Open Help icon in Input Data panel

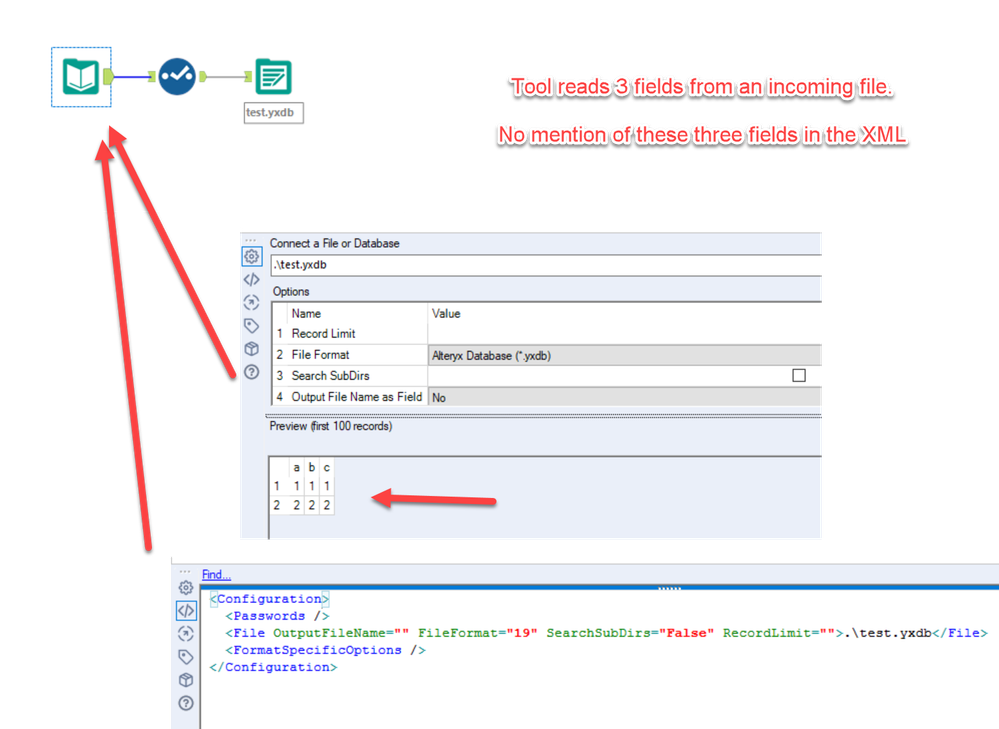tap(252, 372)
